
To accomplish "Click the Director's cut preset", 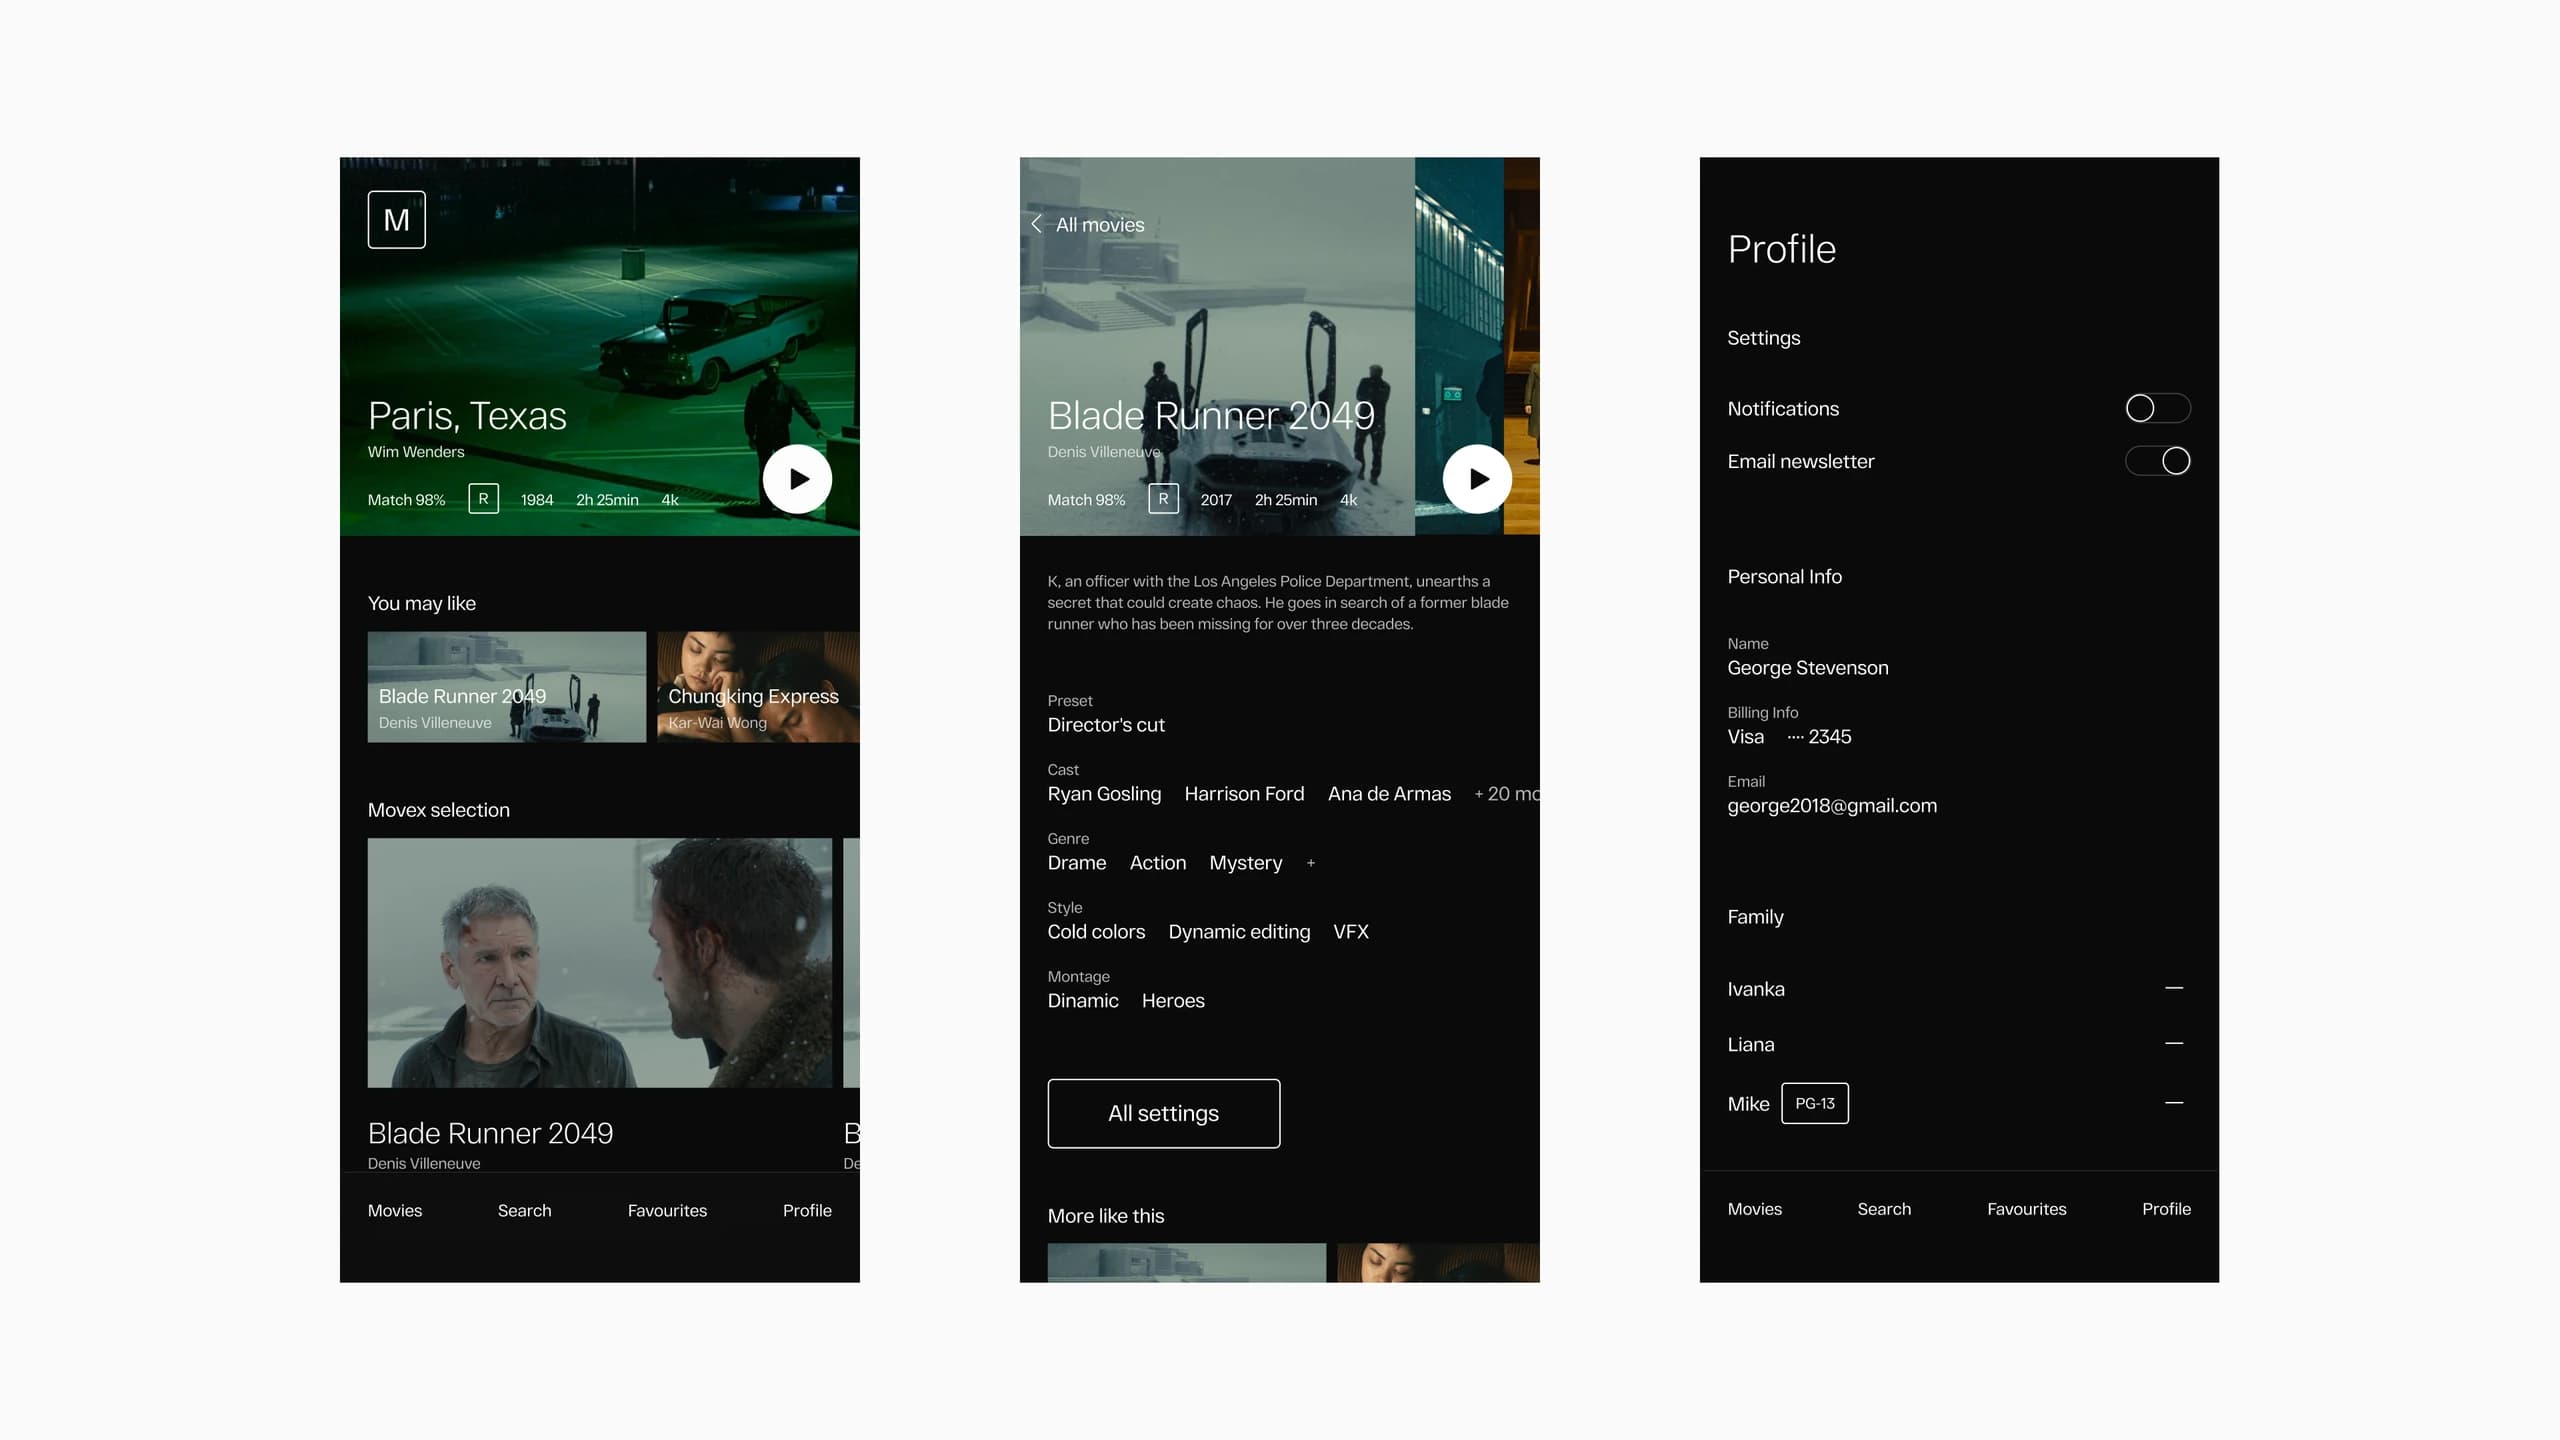I will 1106,725.
